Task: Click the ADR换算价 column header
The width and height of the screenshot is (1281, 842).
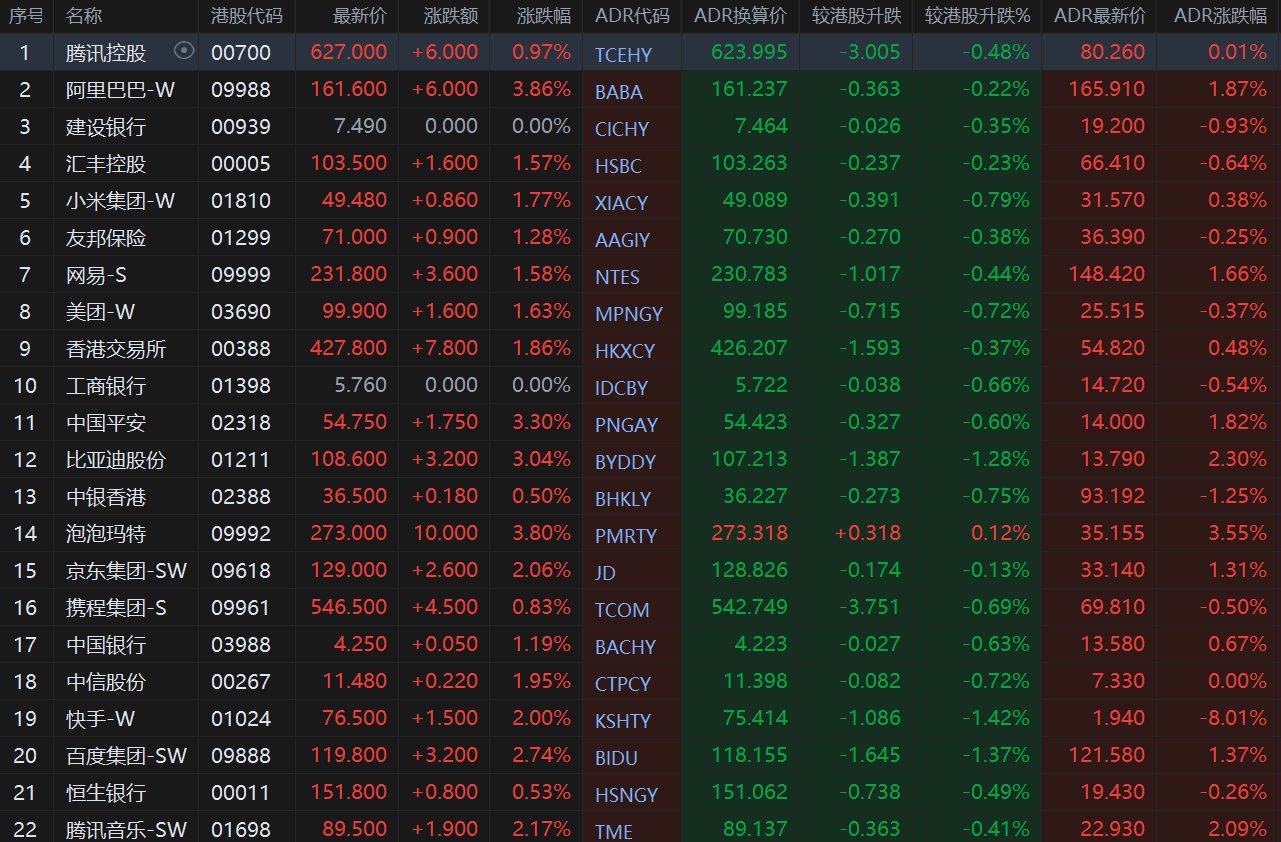Action: [740, 16]
